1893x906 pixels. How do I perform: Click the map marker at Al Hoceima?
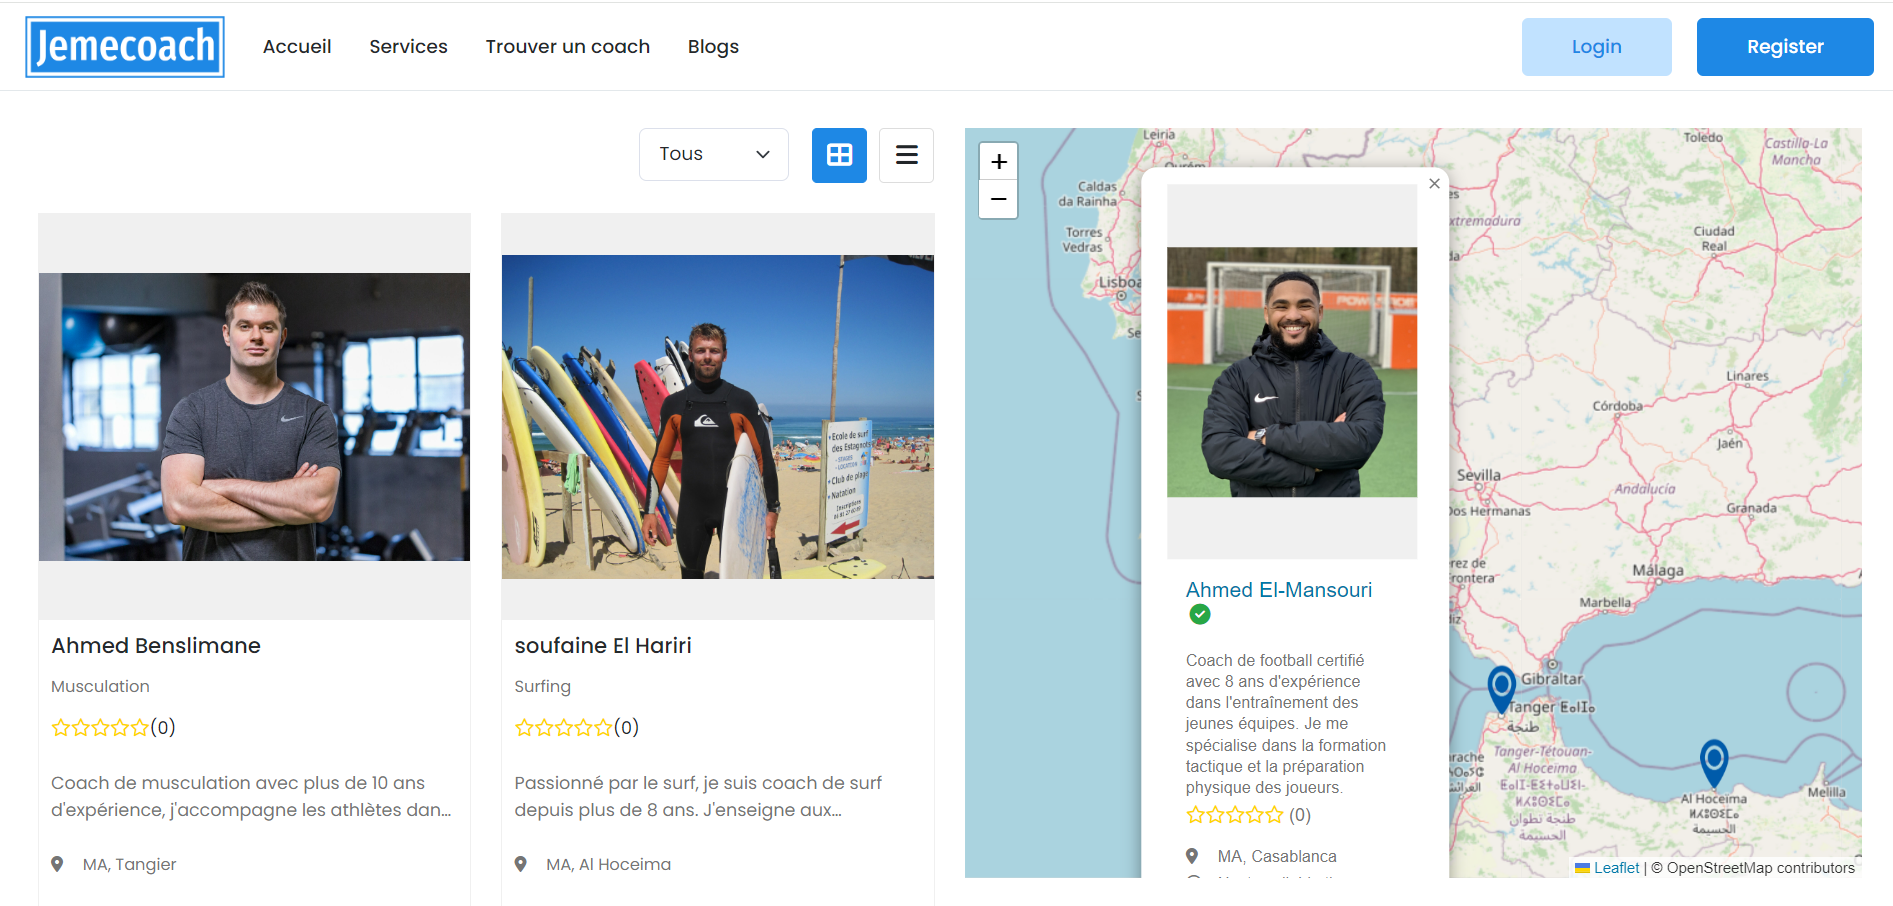(1713, 760)
